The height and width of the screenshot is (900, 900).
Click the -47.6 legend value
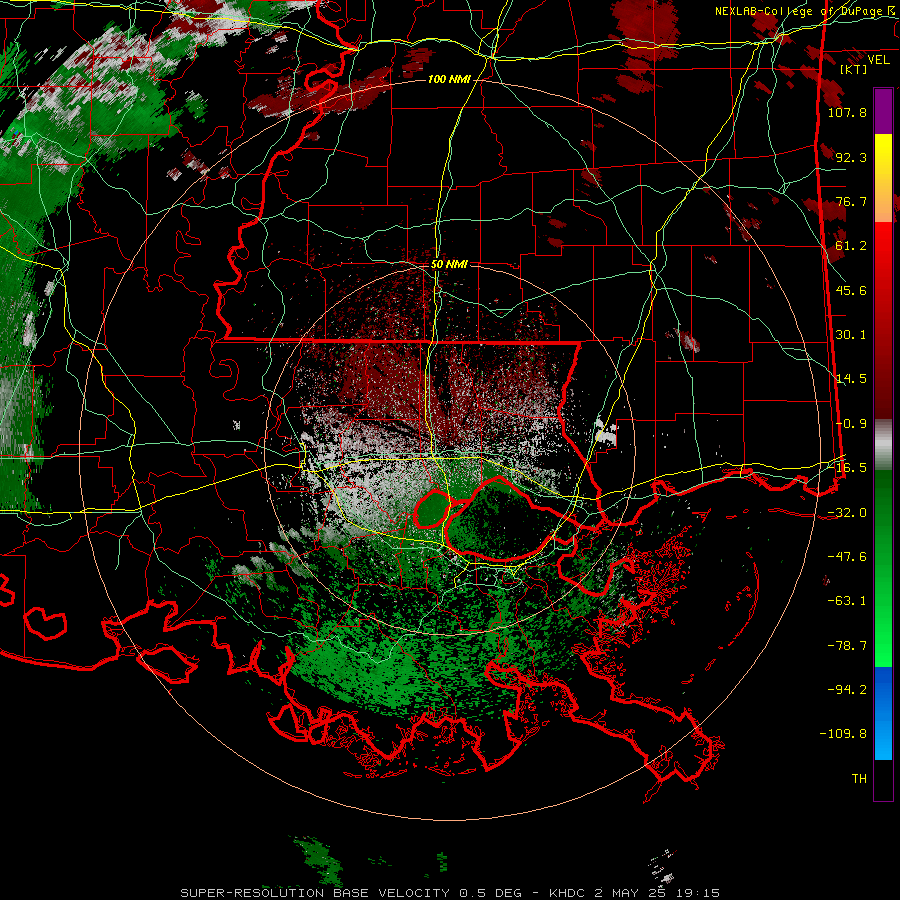click(847, 557)
